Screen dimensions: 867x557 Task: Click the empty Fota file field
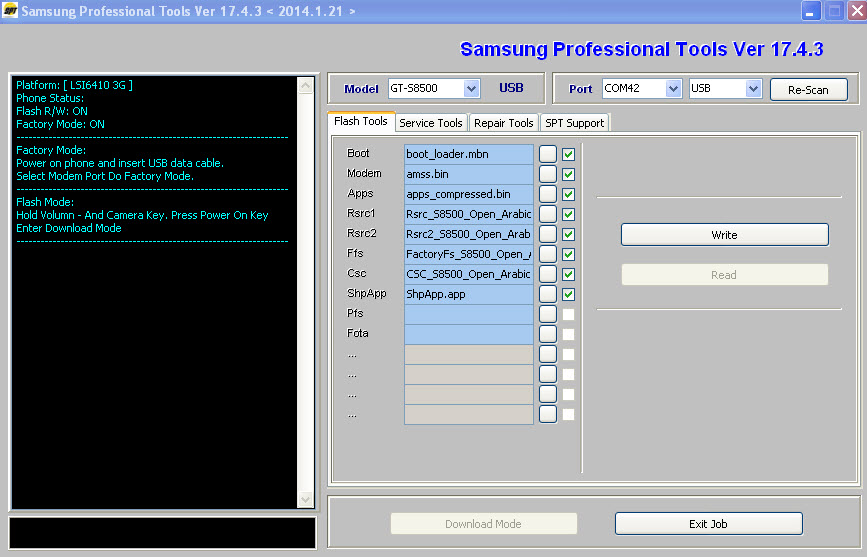tap(469, 334)
